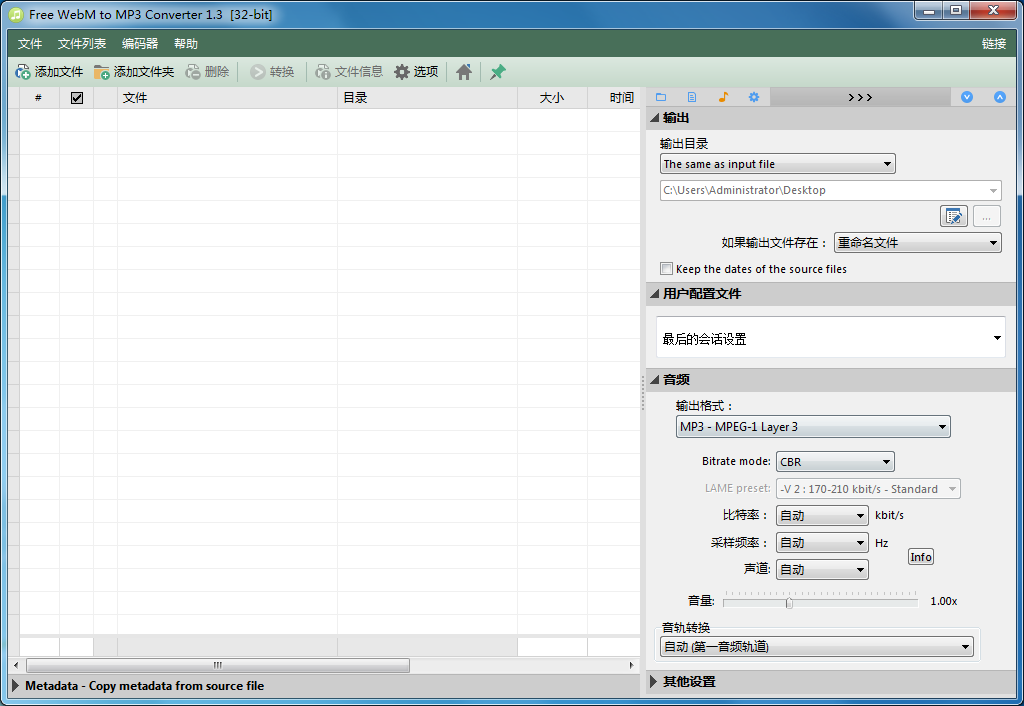1024x706 pixels.
Task: Click the blue up arrow circle icon
Action: pyautogui.click(x=1000, y=97)
